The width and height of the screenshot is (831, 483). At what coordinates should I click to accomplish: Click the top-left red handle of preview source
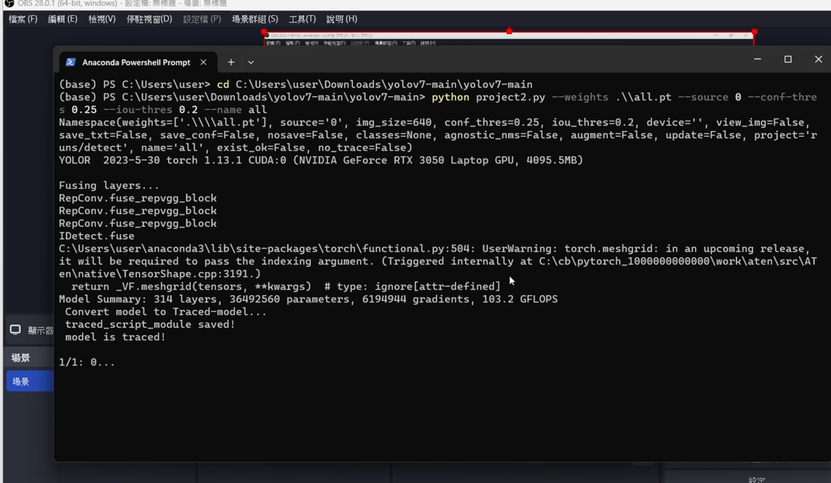coord(265,32)
